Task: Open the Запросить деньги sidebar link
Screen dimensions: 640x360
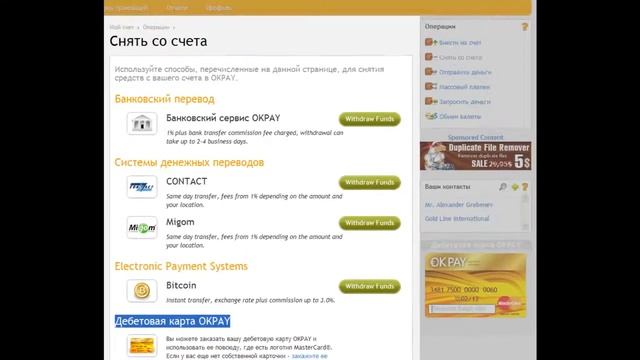Action: [465, 102]
